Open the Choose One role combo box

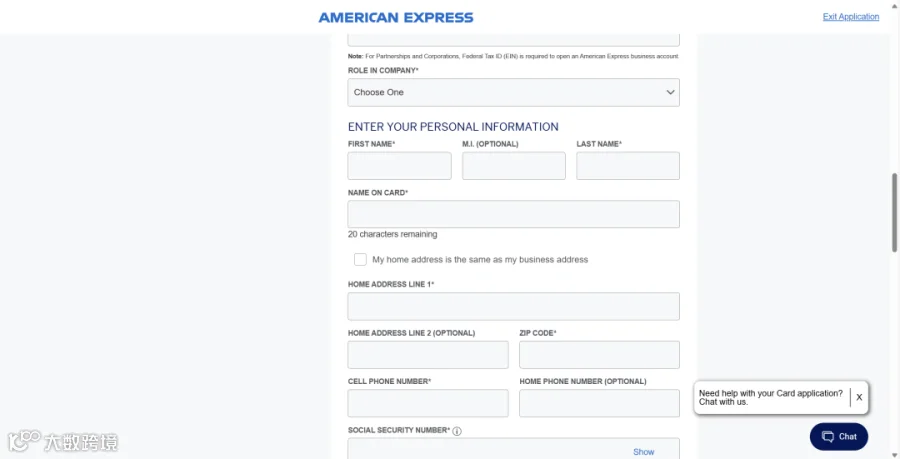(513, 92)
